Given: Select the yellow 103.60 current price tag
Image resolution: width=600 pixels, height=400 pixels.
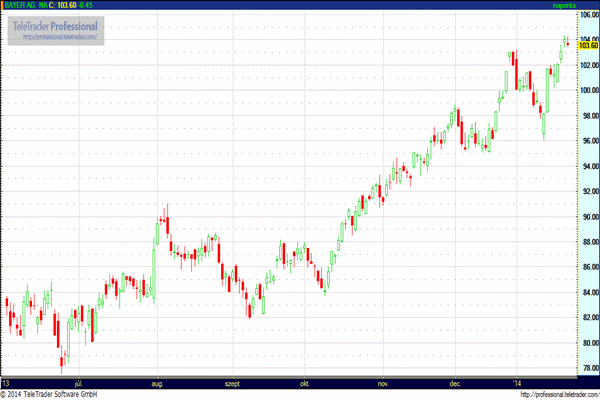Looking at the screenshot, I should click(588, 46).
